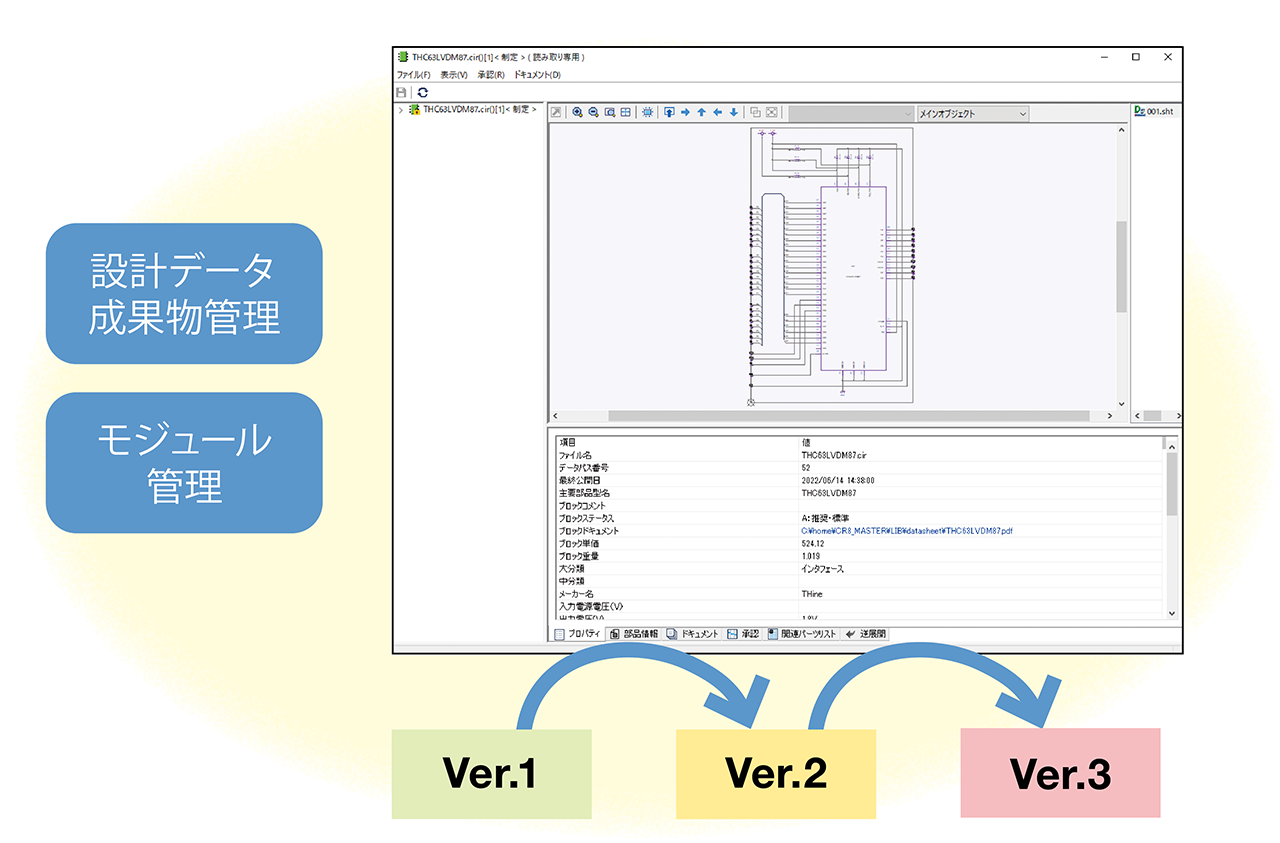1280x843 pixels.
Task: Open the メインオブジェクト dropdown
Action: click(971, 114)
